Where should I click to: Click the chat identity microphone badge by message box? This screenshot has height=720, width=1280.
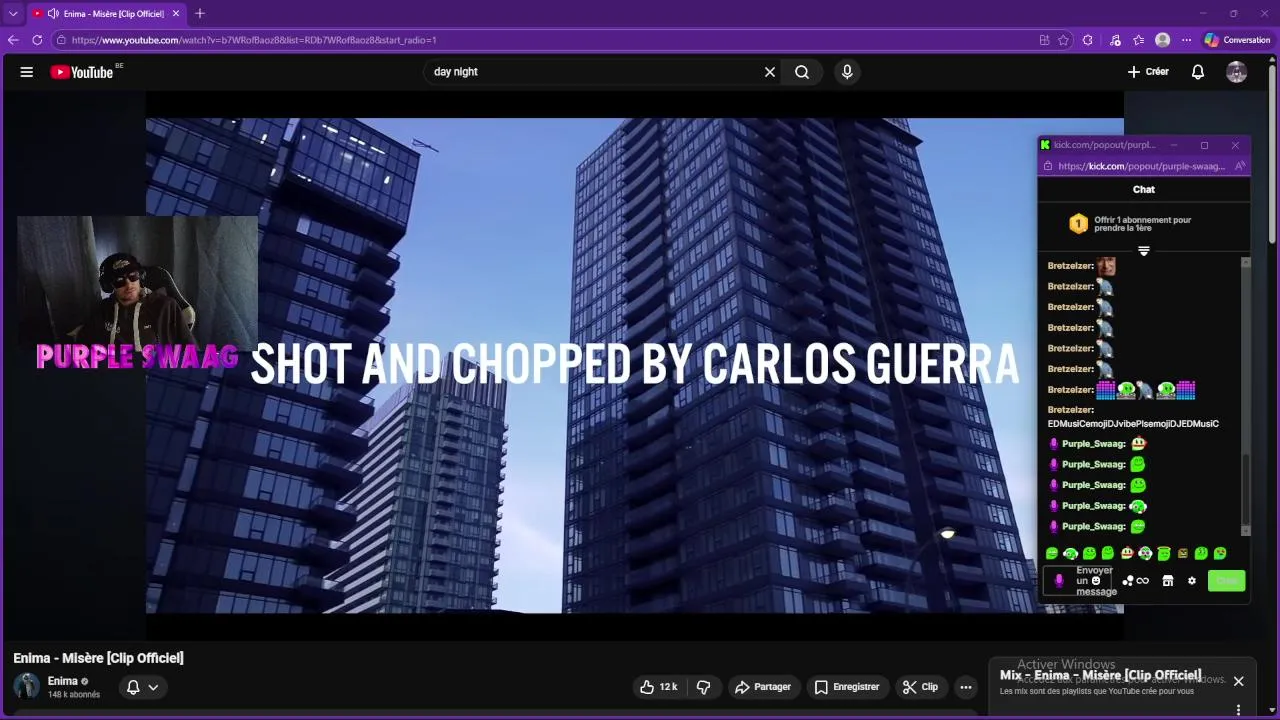(x=1059, y=581)
